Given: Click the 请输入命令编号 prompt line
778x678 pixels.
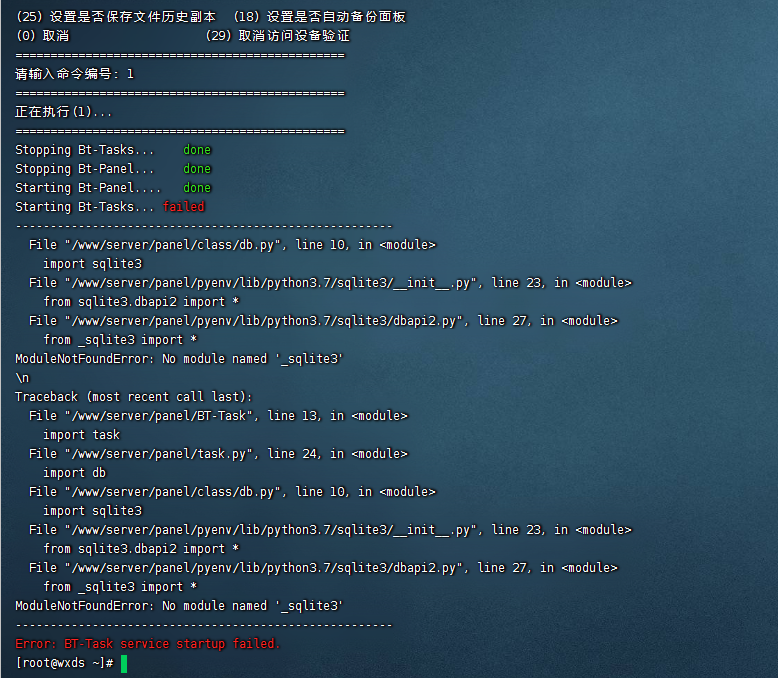Looking at the screenshot, I should point(74,74).
